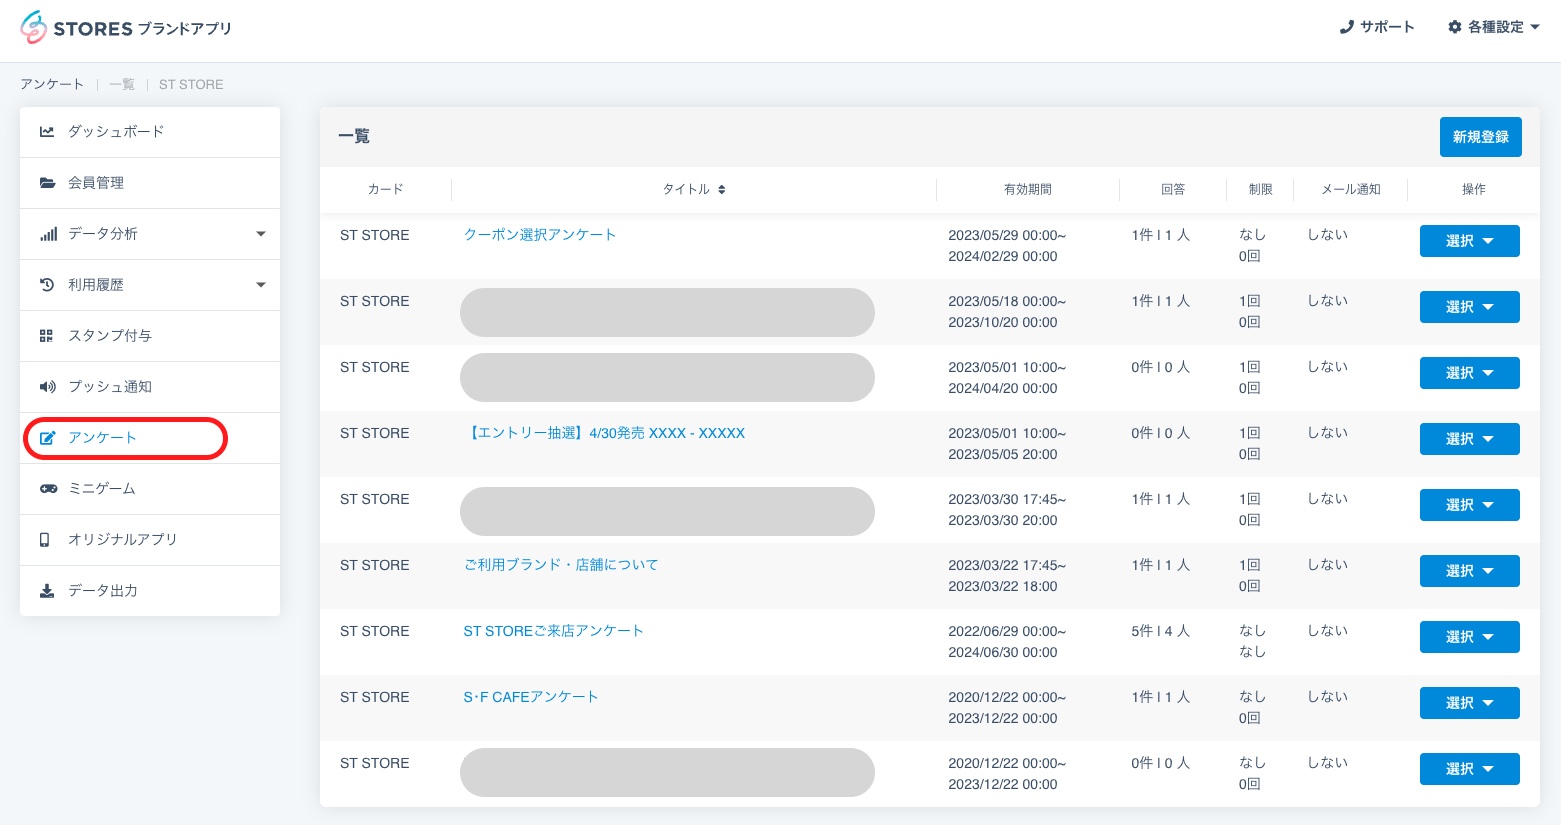This screenshot has height=825, width=1561.
Task: Click the アンケート breadcrumb at top
Action: [x=52, y=84]
